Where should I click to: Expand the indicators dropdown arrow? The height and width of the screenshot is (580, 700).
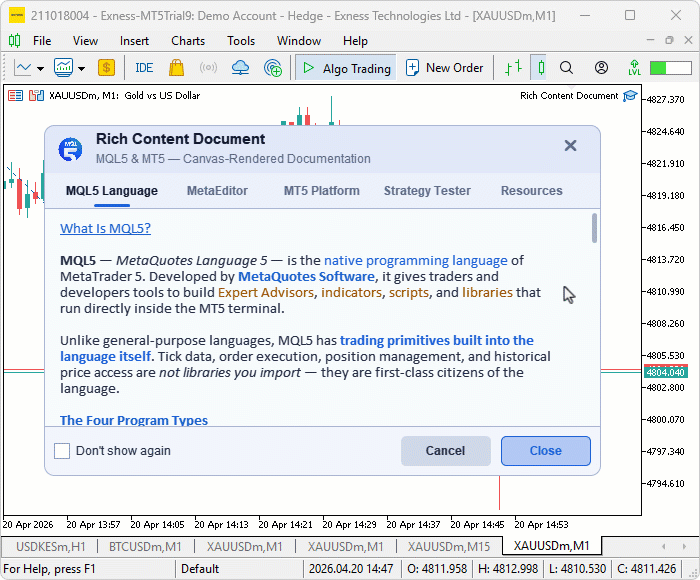click(81, 68)
